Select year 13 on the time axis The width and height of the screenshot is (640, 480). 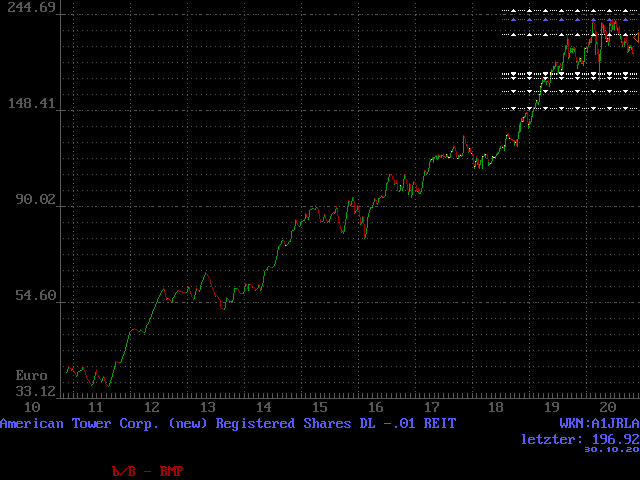207,408
